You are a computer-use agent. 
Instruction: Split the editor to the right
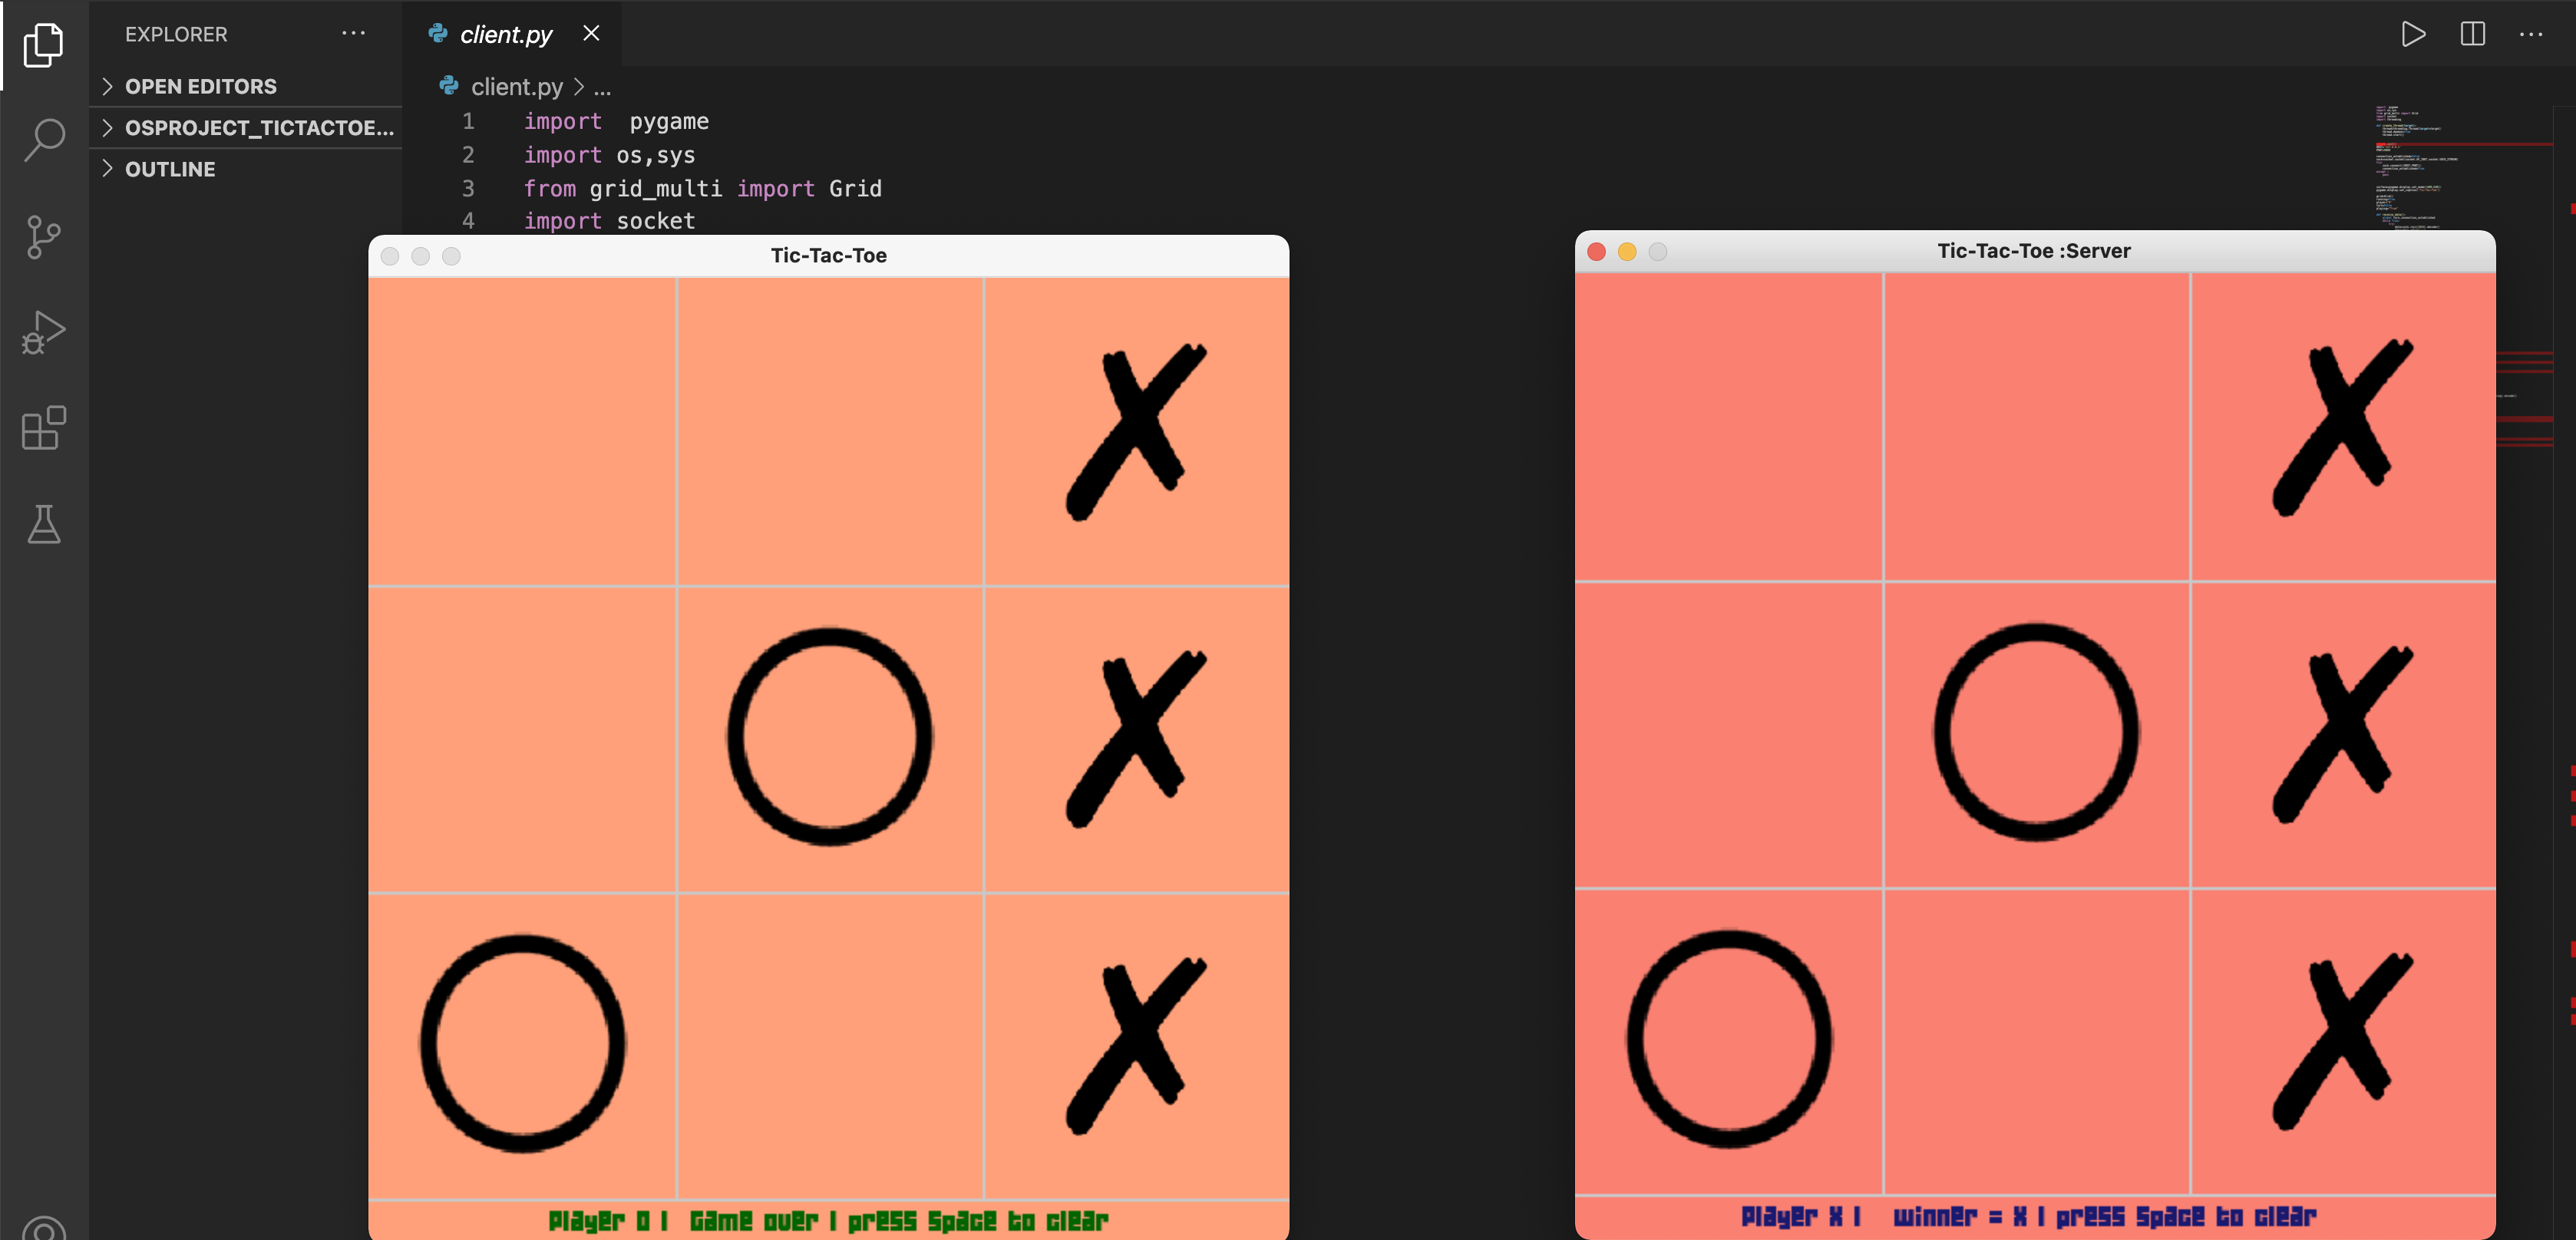(x=2472, y=34)
